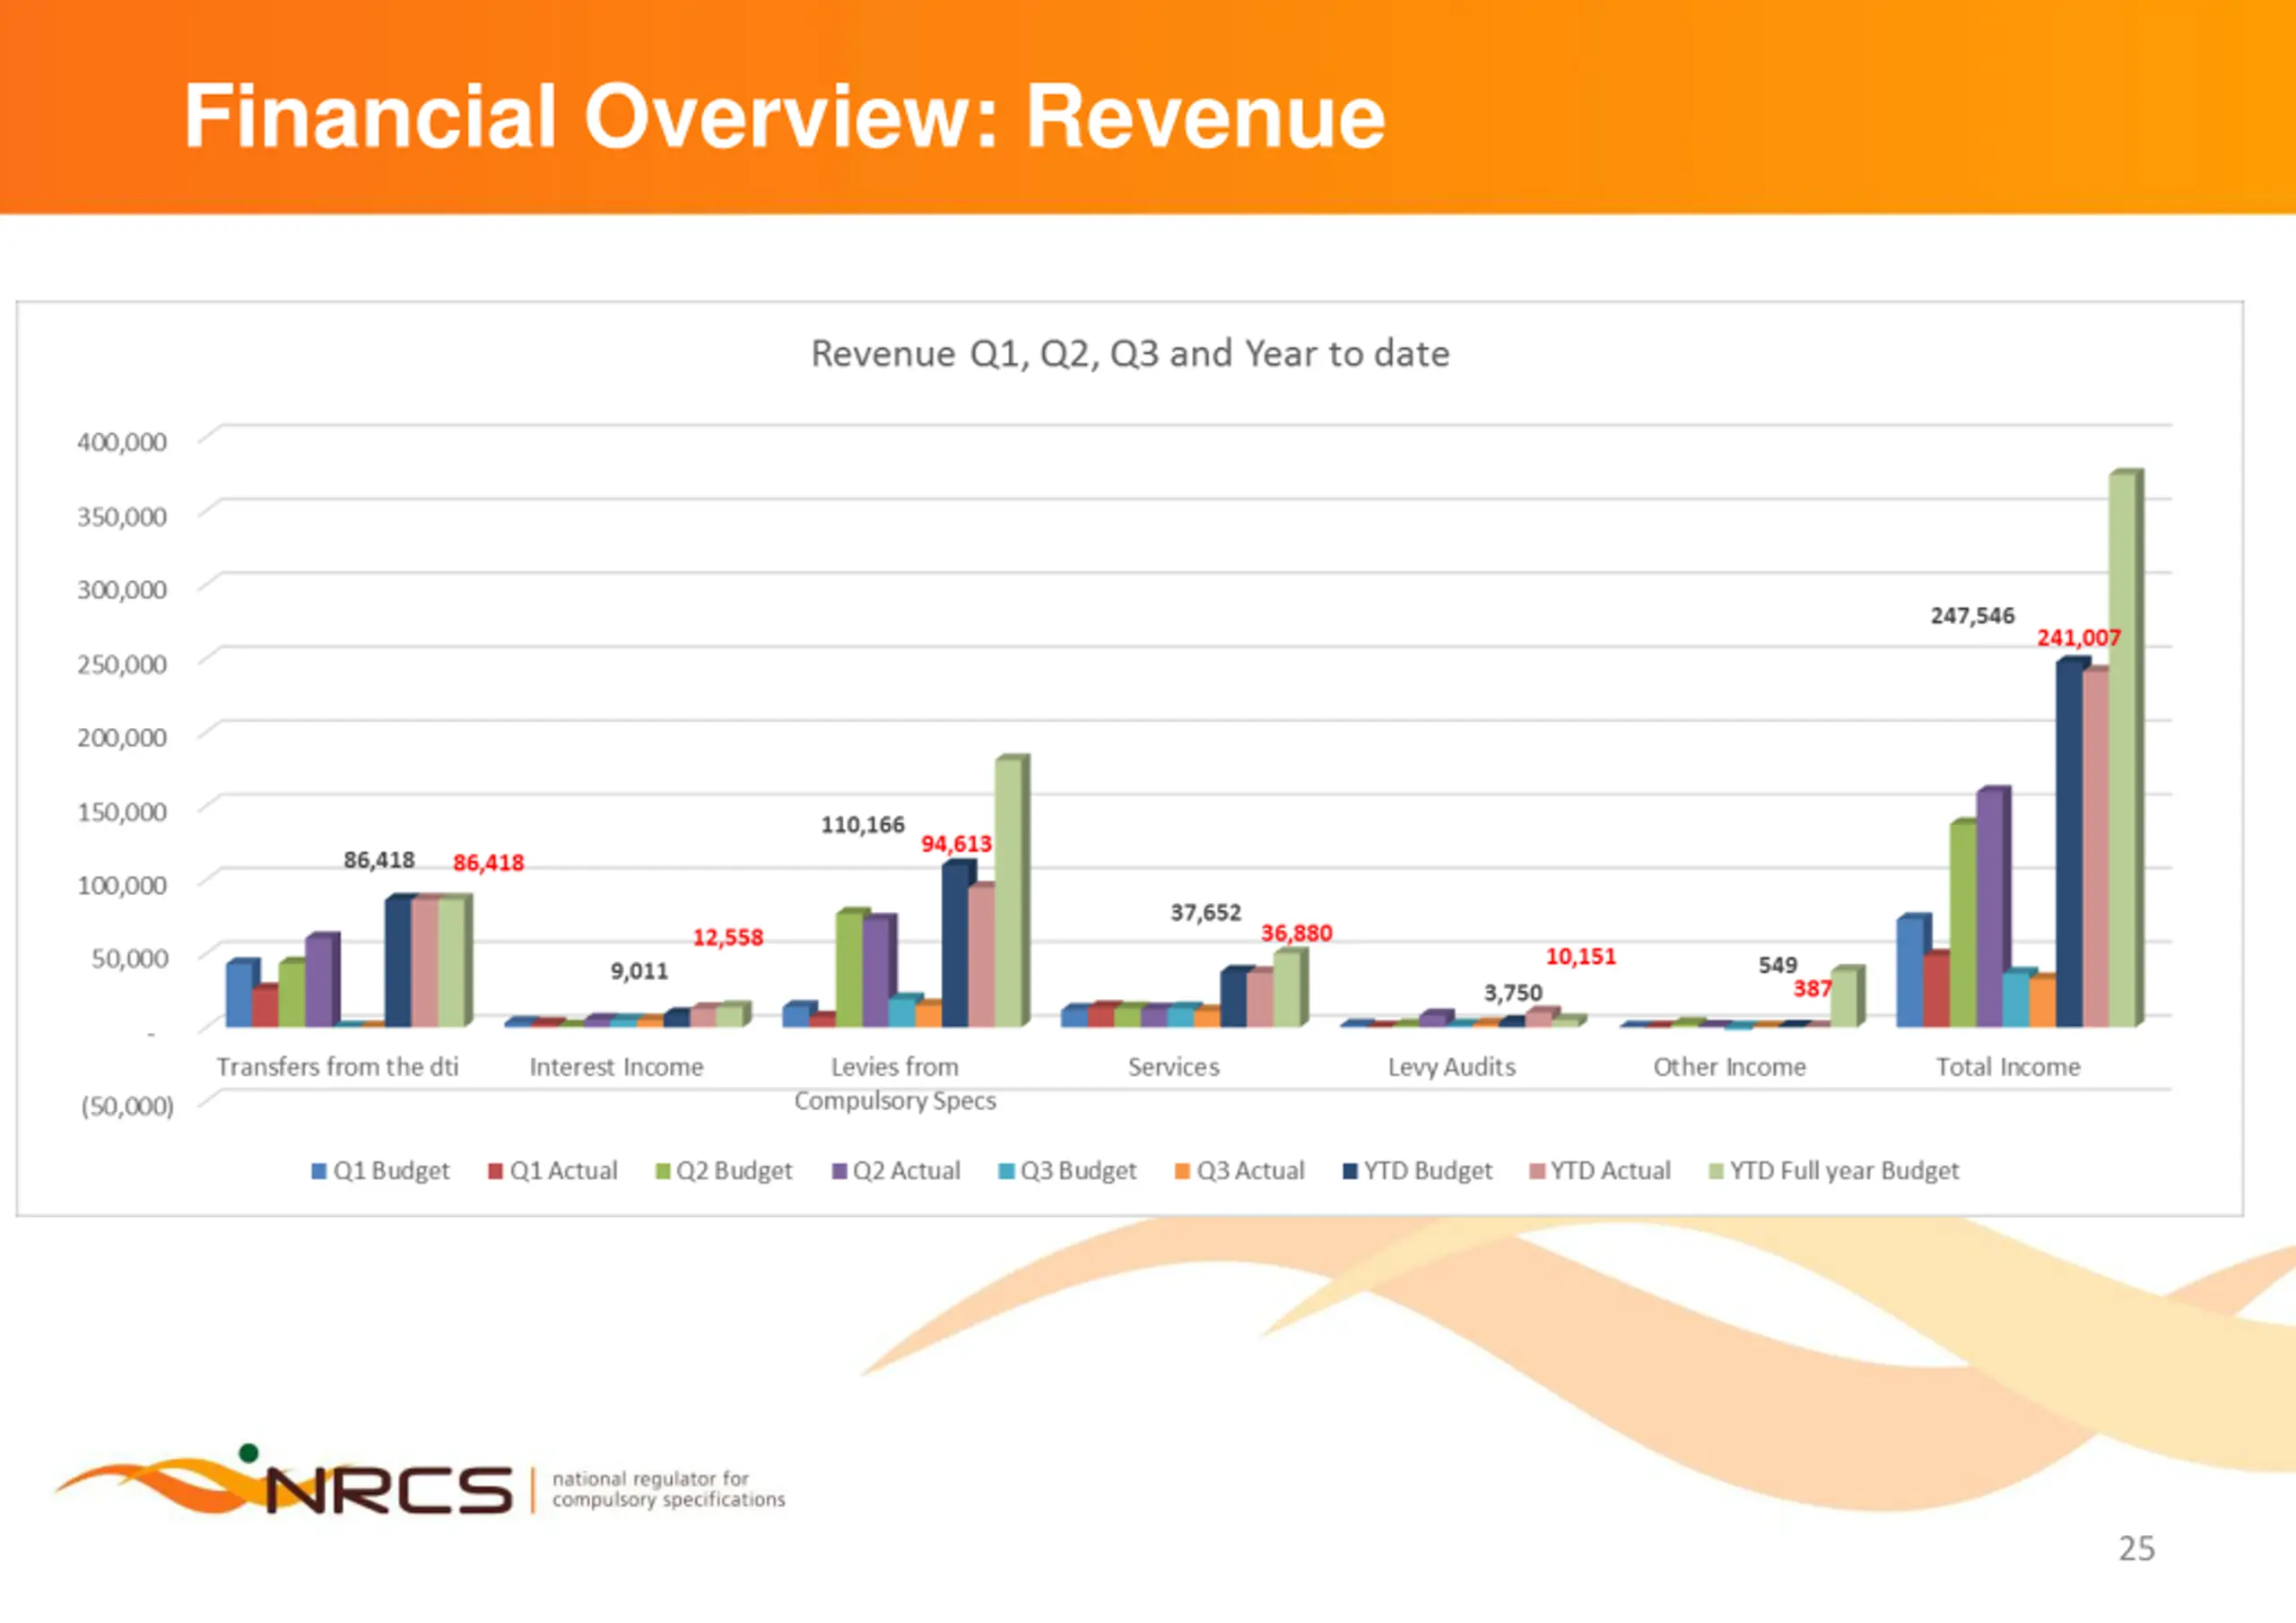Click the Levies from Compulsory Specs label
The width and height of the screenshot is (2296, 1623).
pos(895,1084)
